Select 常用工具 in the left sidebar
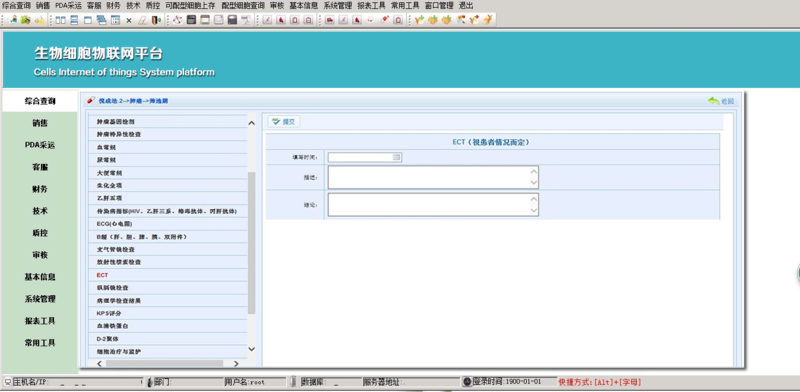Viewport: 800px width, 392px height. 40,342
